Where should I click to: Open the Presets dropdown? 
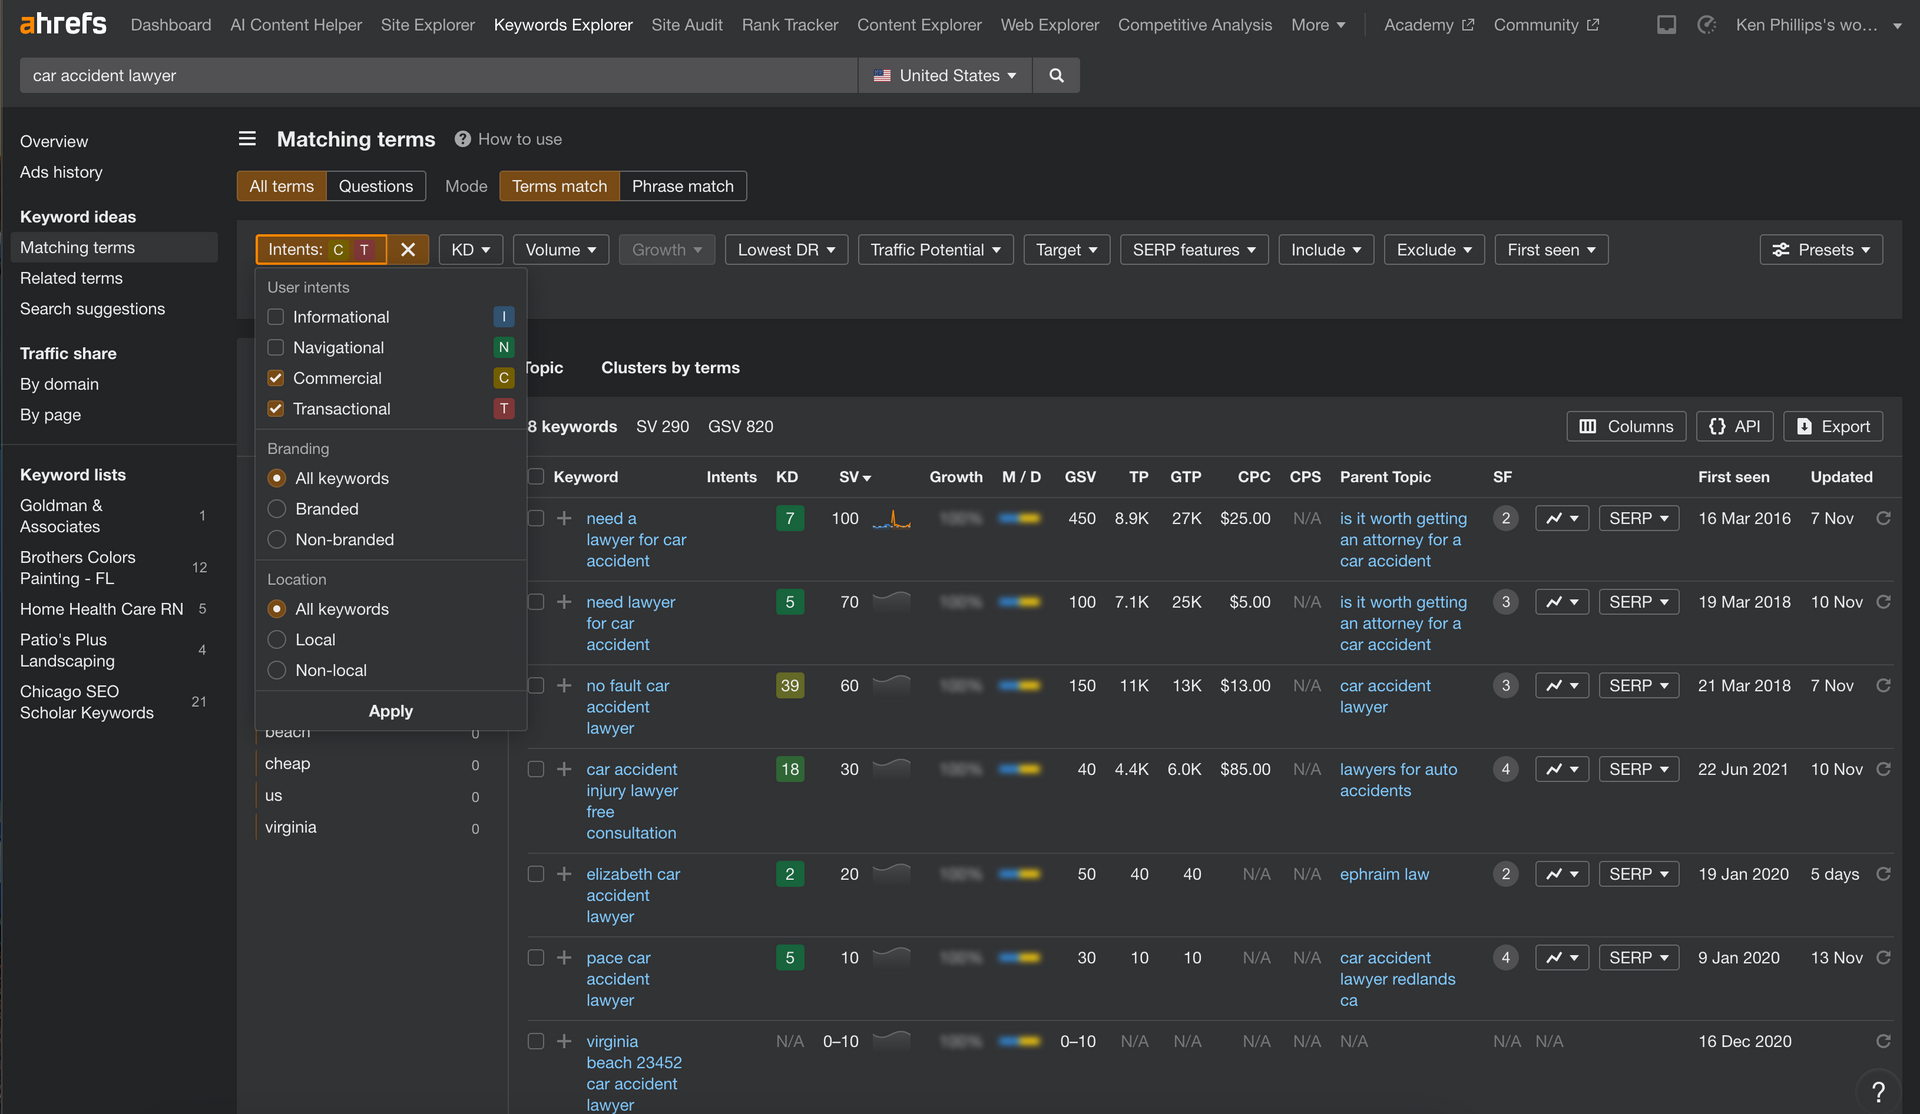[x=1821, y=250]
